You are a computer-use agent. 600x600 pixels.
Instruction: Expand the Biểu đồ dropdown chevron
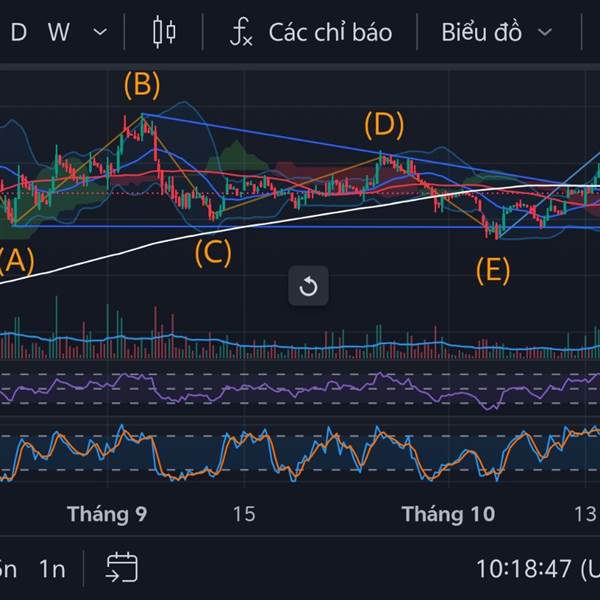click(545, 32)
